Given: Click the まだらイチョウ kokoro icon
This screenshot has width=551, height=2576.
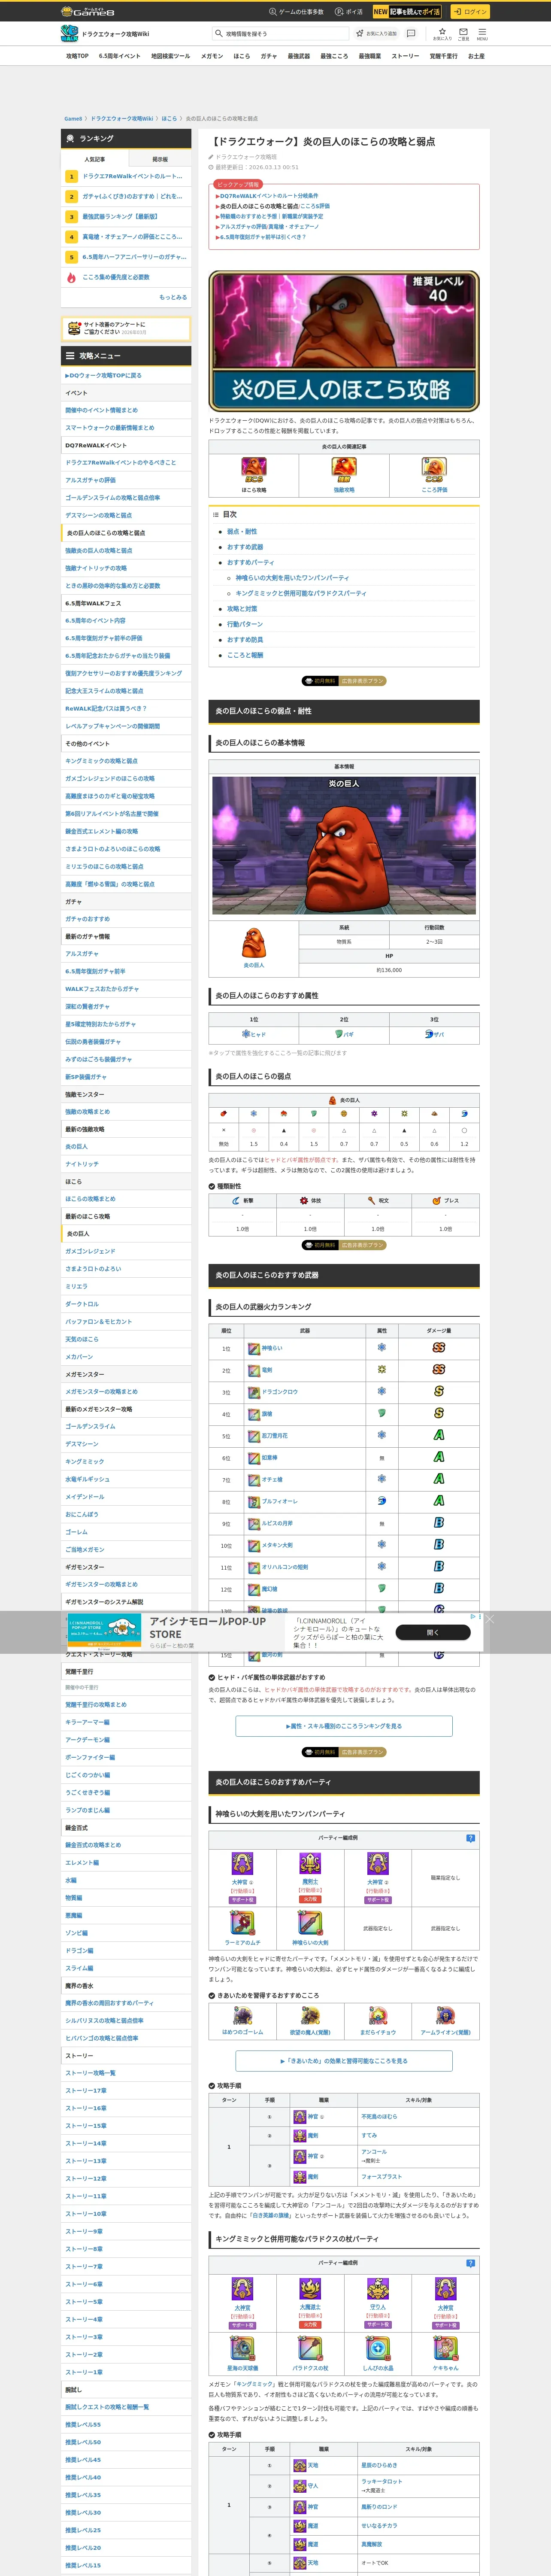Looking at the screenshot, I should coord(378,2016).
